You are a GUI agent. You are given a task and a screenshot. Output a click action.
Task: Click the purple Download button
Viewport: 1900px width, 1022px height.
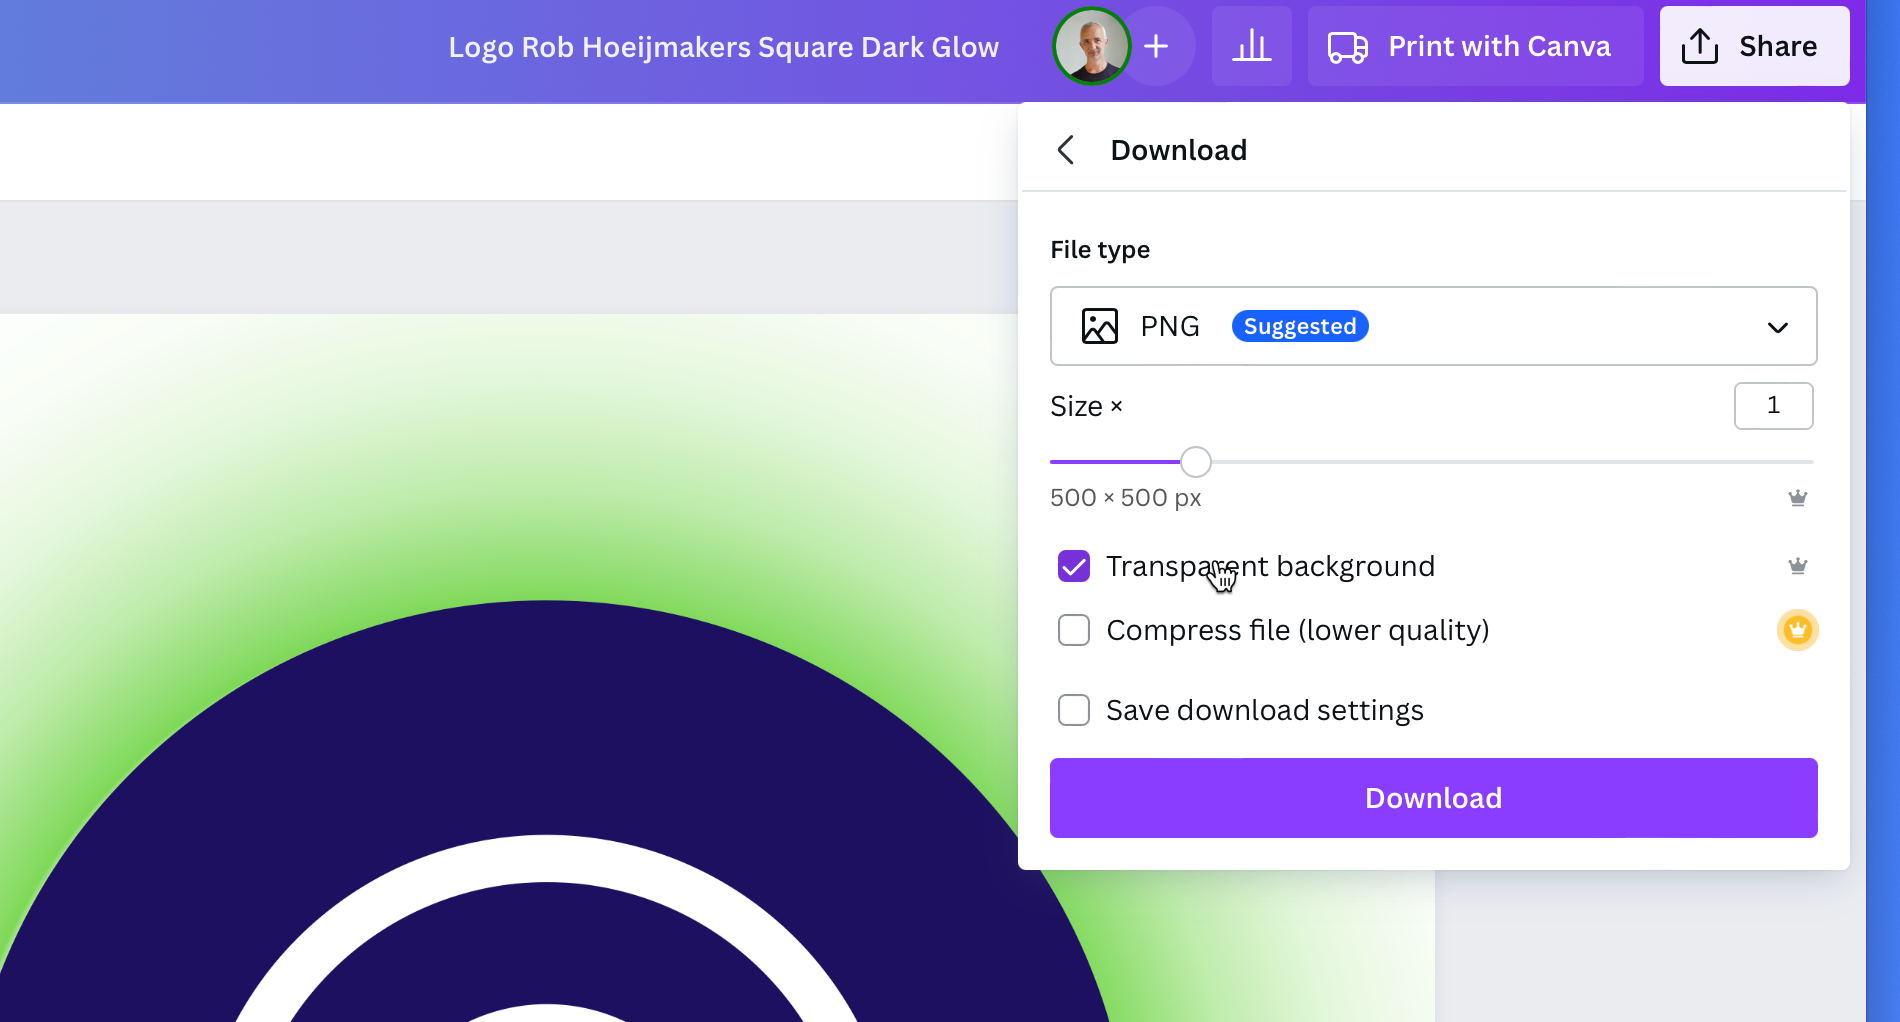click(x=1433, y=797)
